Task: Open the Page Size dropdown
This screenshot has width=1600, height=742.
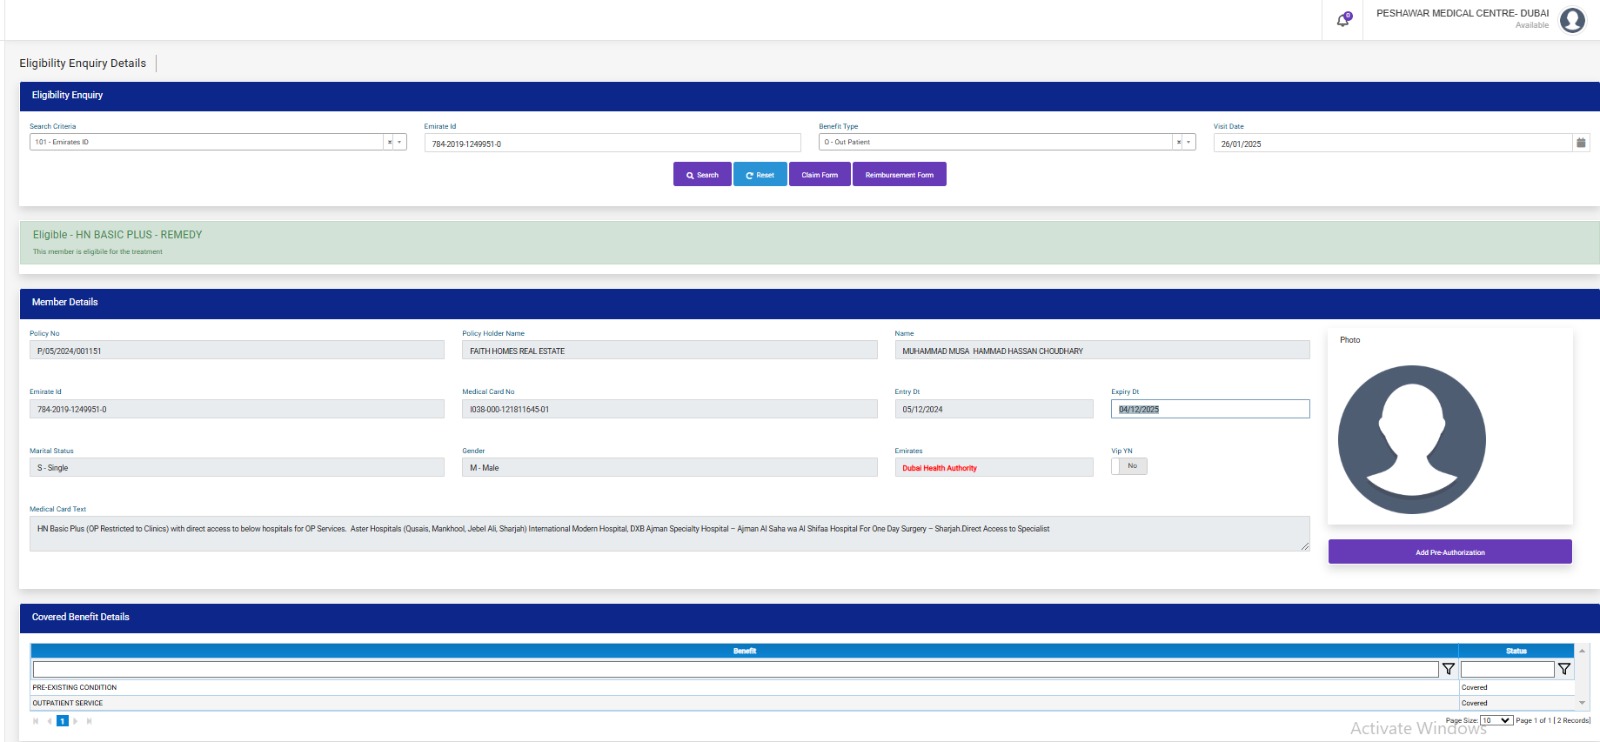Action: pos(1496,720)
